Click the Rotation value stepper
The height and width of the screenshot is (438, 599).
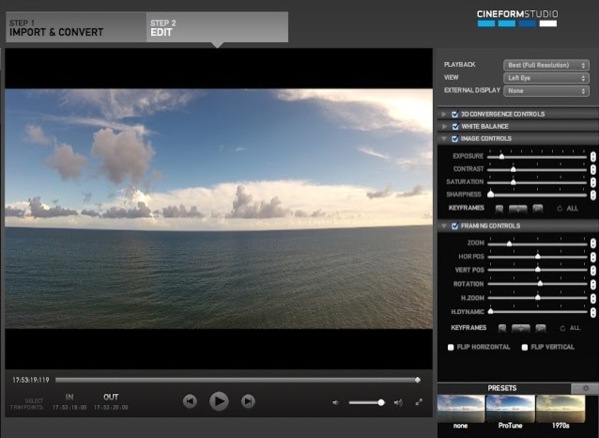(x=593, y=284)
